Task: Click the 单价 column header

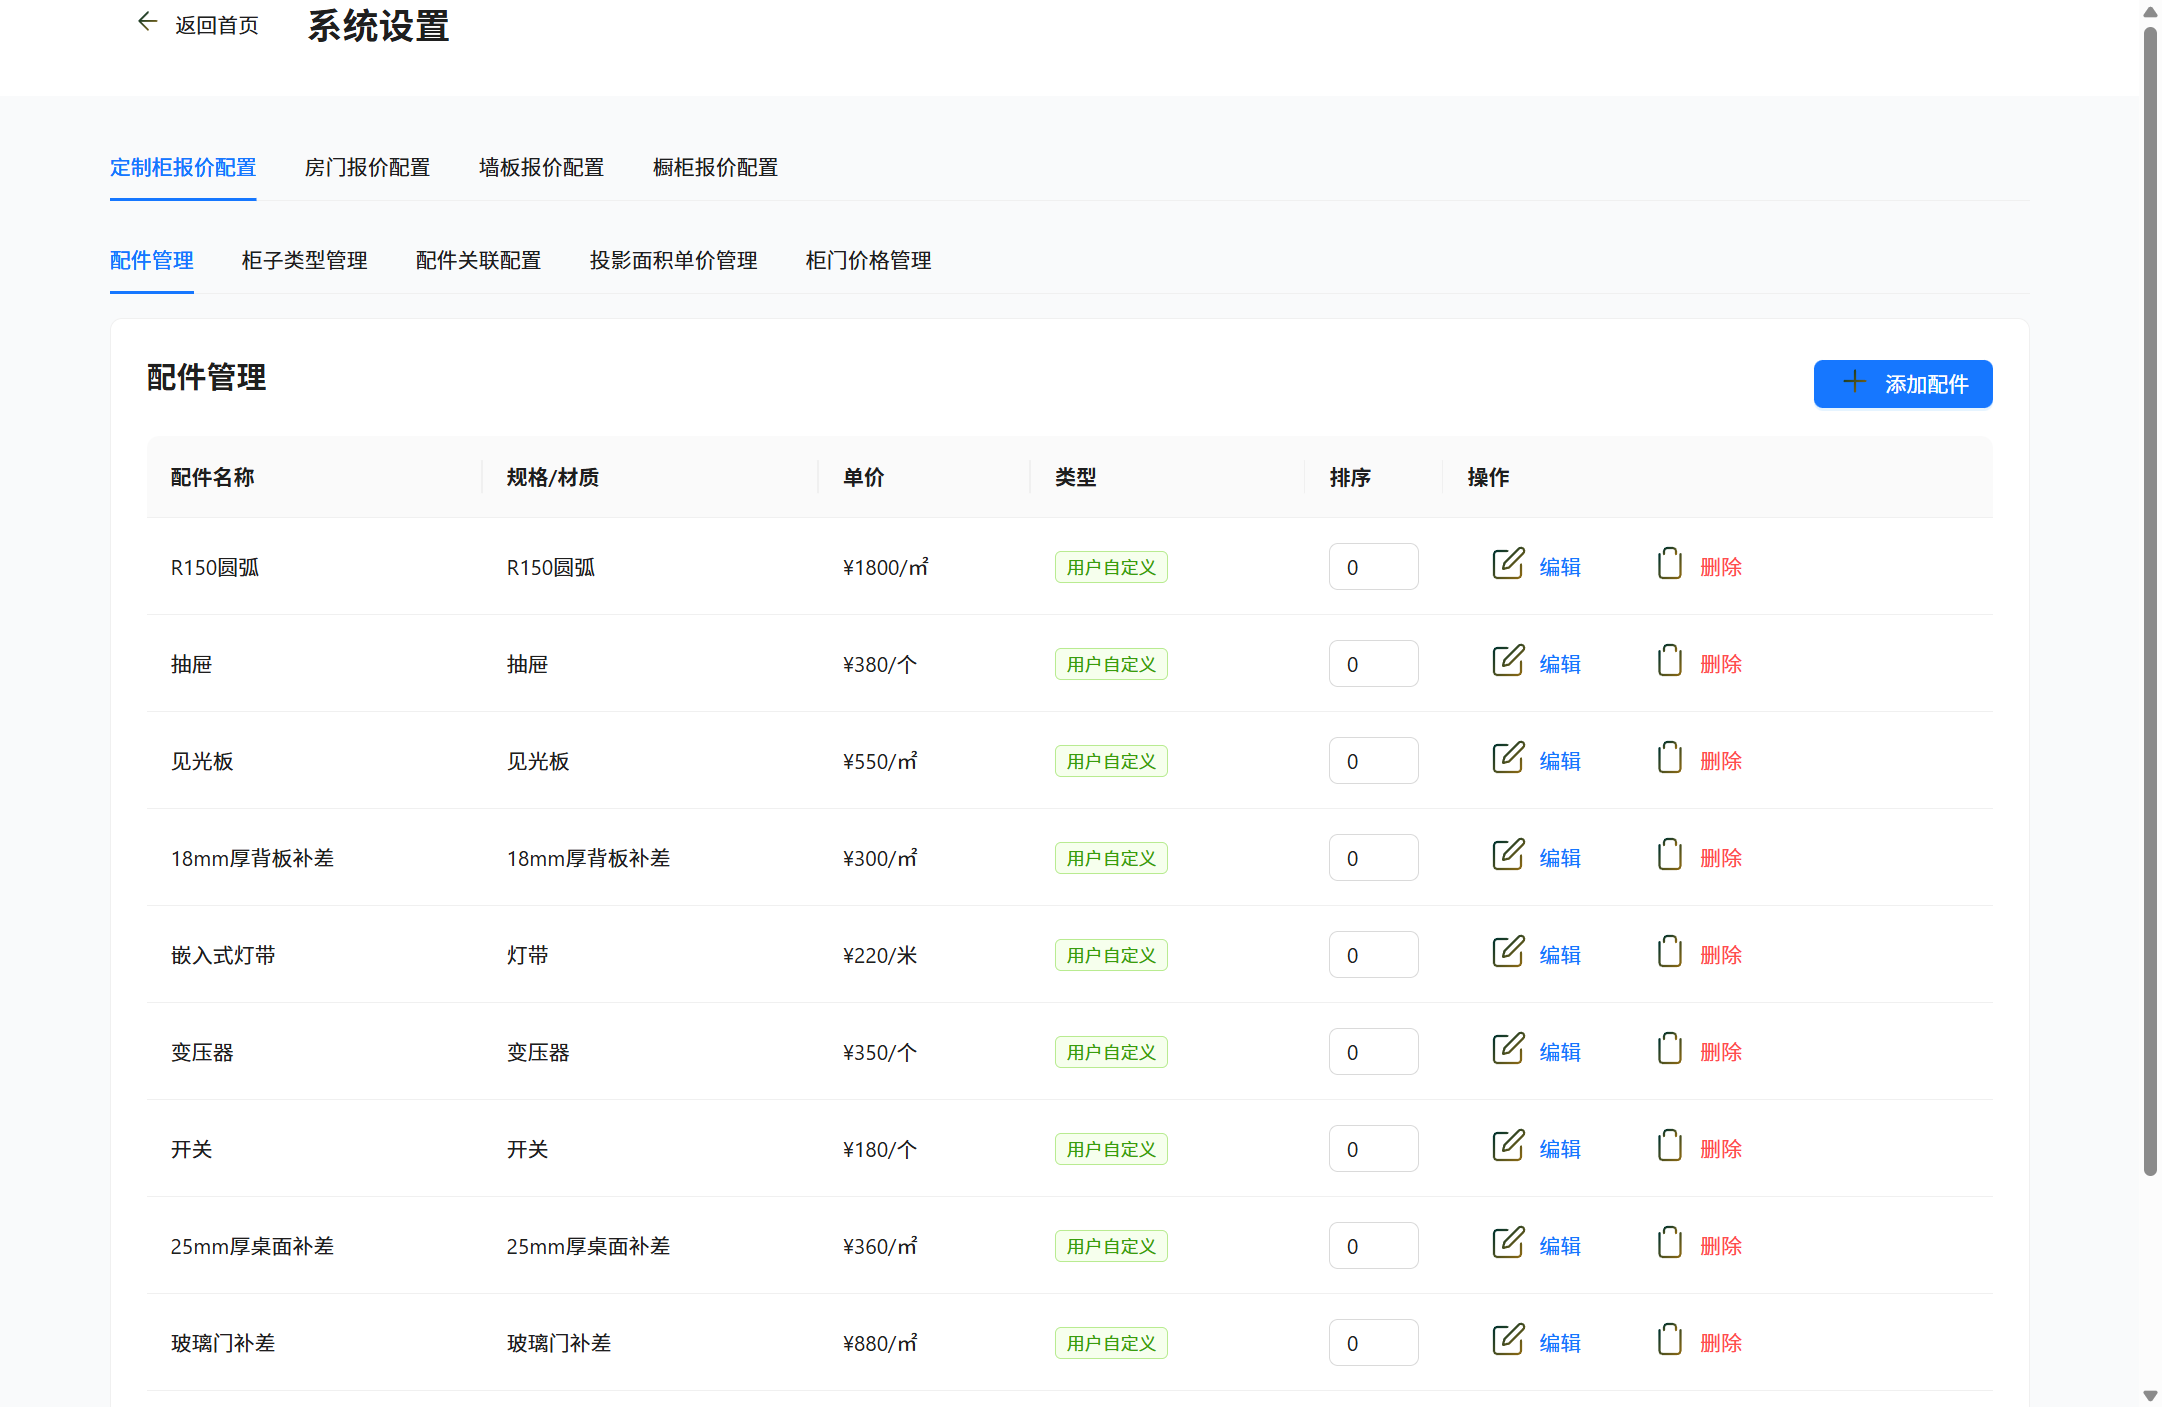Action: 863,477
